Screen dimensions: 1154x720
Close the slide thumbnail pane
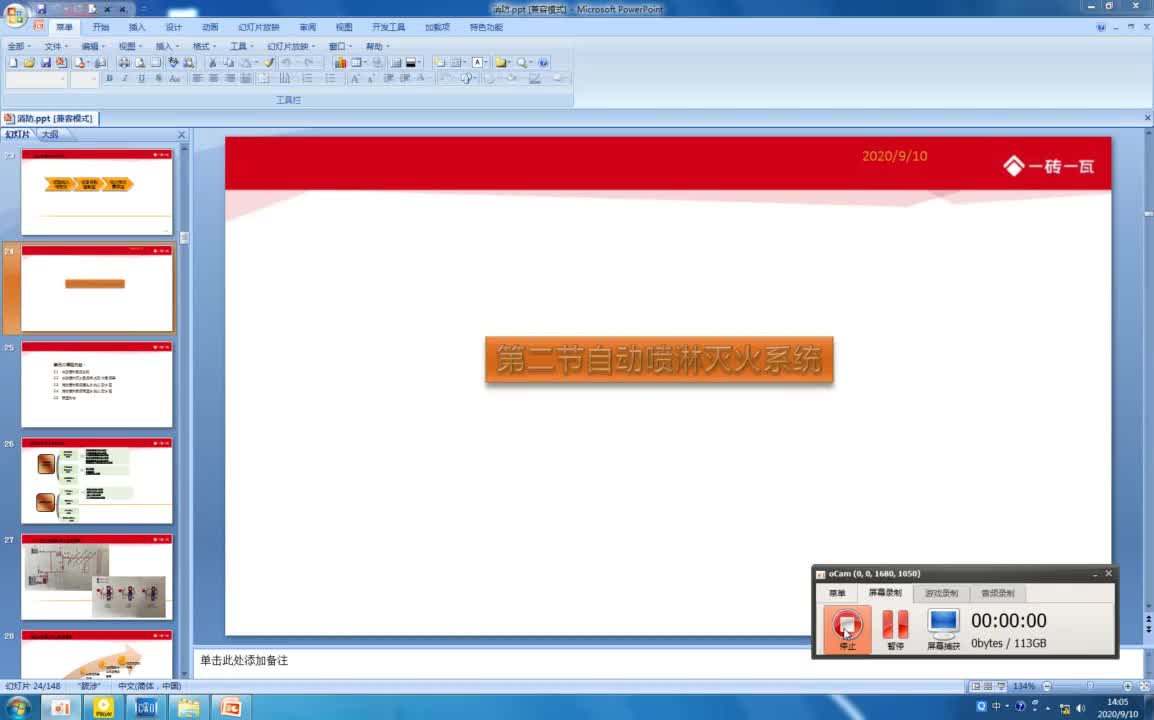pos(182,135)
